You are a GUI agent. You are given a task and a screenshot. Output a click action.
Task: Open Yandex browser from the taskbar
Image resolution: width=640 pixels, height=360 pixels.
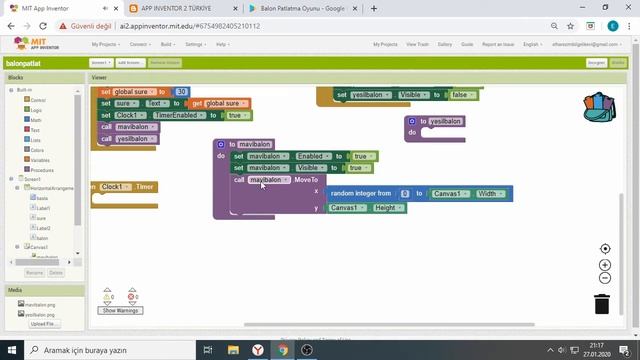click(x=258, y=350)
